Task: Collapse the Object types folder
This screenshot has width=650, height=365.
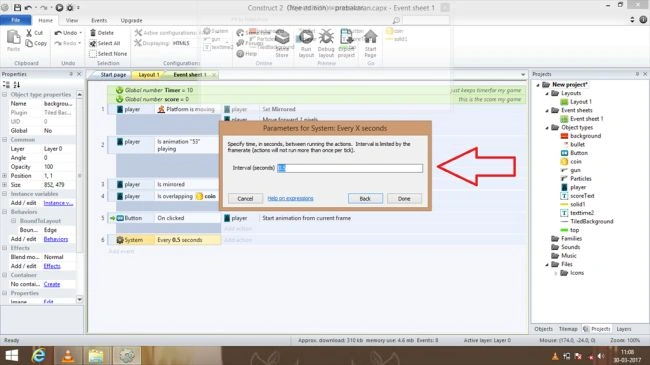Action: tap(547, 128)
